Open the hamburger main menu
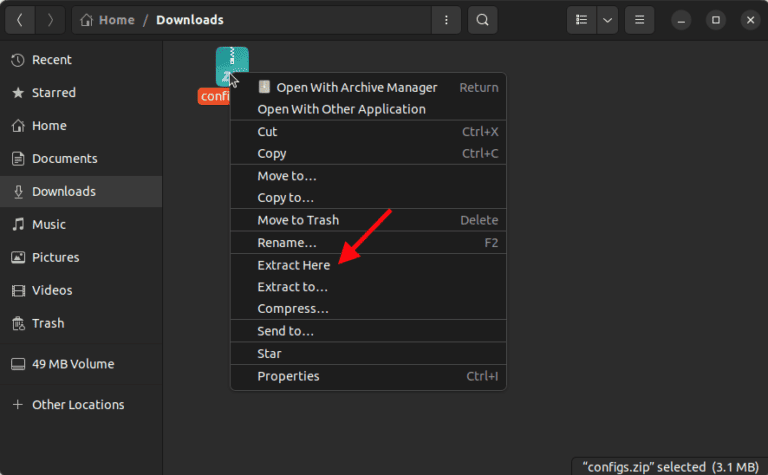 [641, 20]
